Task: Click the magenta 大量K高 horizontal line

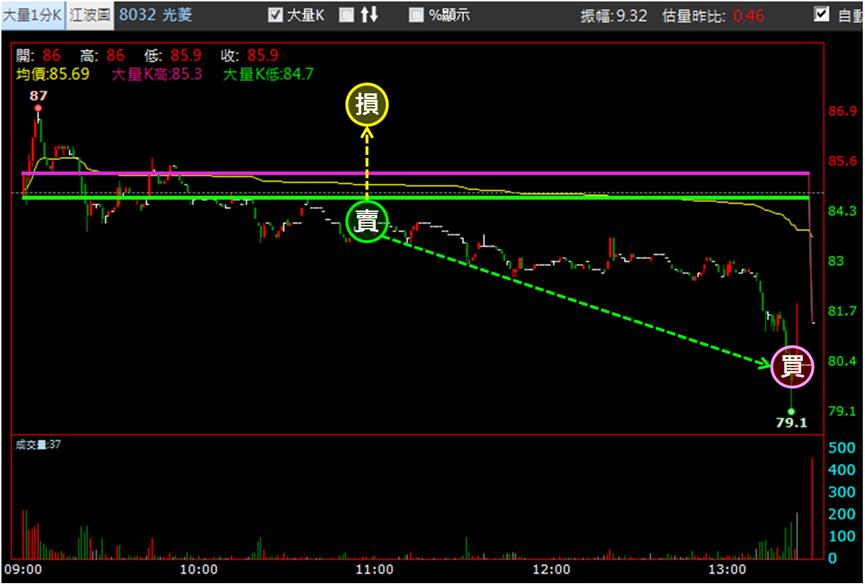Action: click(415, 173)
